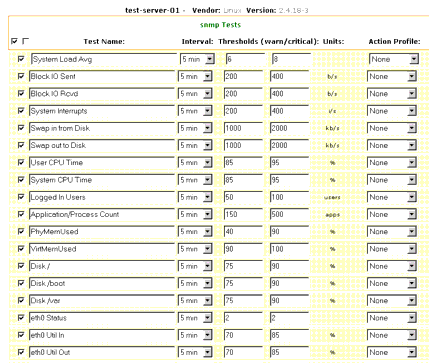Open Action Profile dropdown for Block IO Rcvd
Image resolution: width=435 pixels, height=363 pixels.
392,94
